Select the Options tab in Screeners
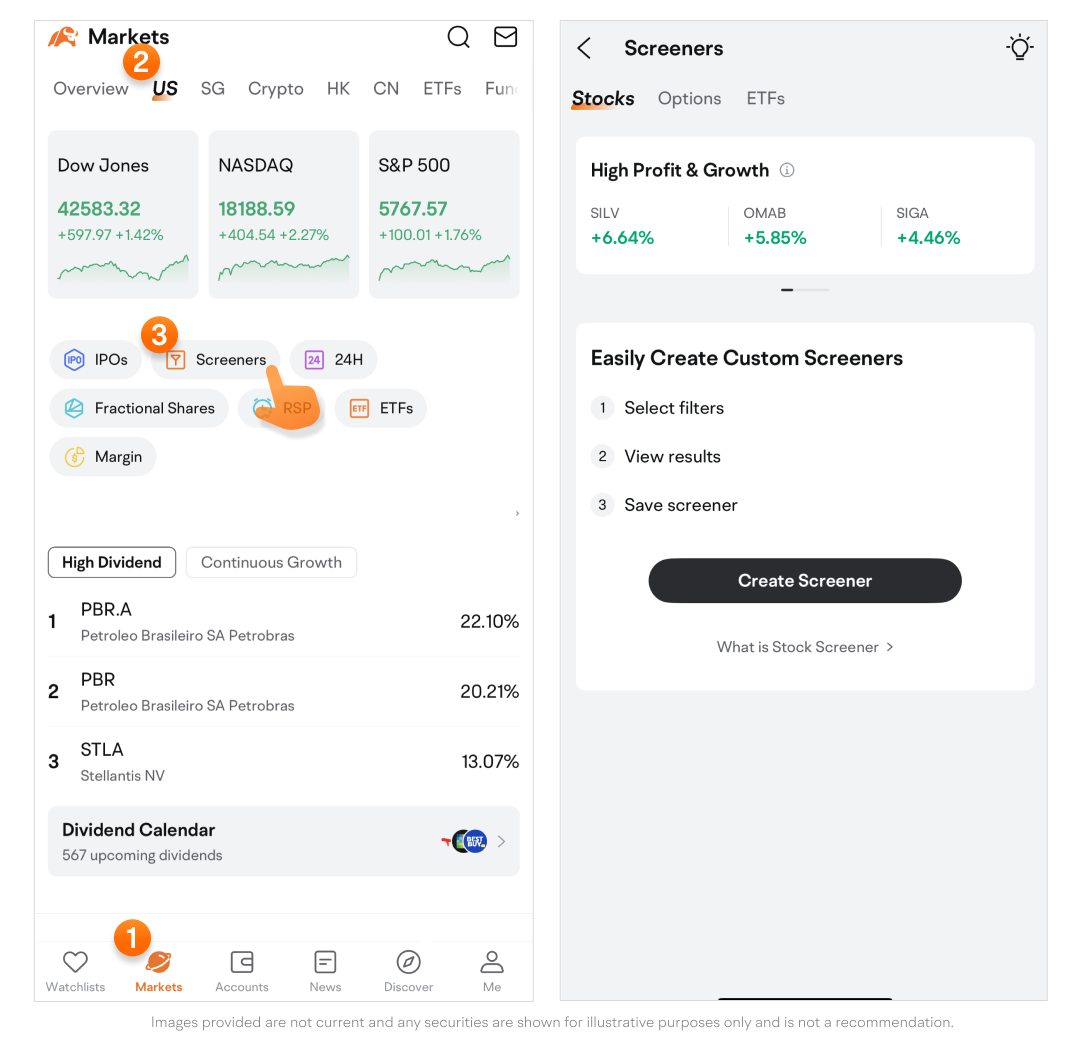 (689, 98)
